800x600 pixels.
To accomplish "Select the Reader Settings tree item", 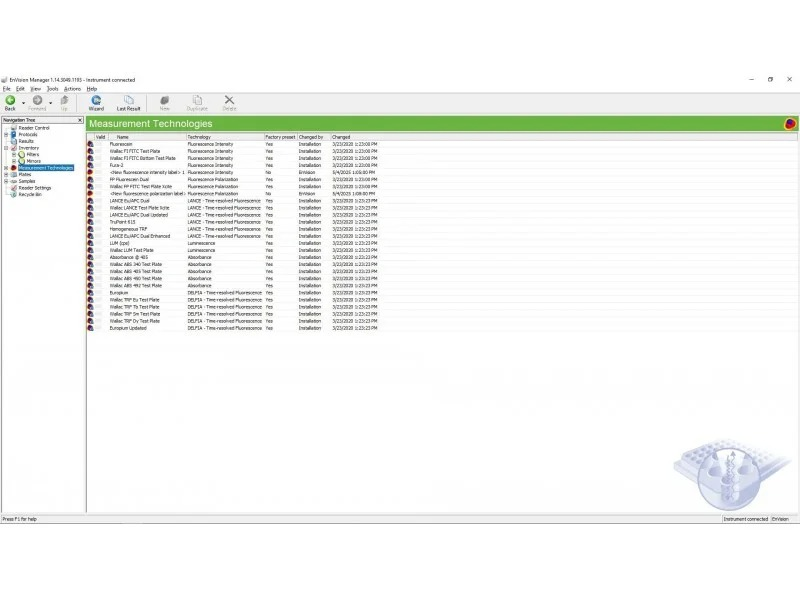I will pyautogui.click(x=35, y=187).
